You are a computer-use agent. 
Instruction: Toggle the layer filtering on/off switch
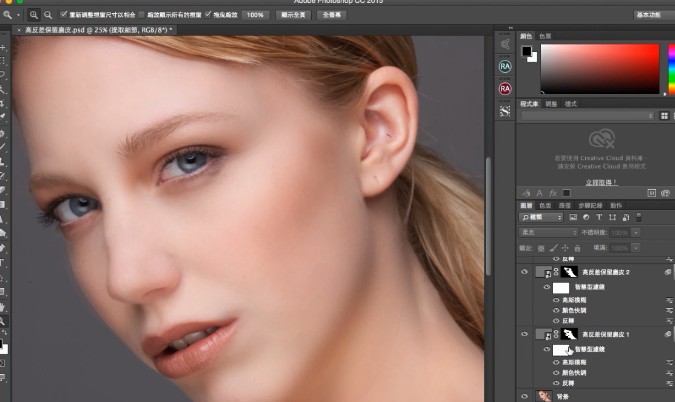pyautogui.click(x=639, y=217)
